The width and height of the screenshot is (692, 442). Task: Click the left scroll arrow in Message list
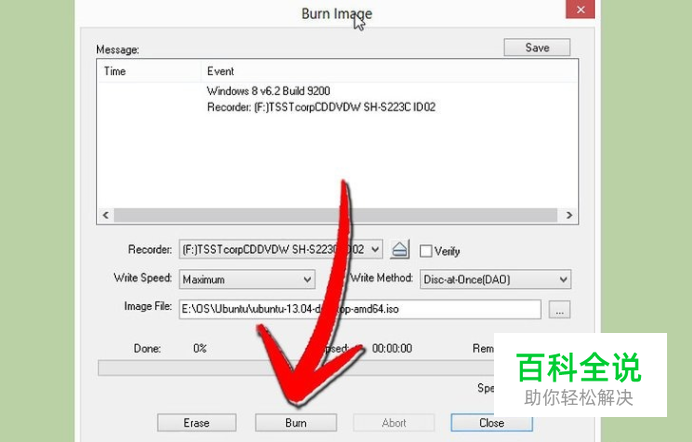coord(105,215)
